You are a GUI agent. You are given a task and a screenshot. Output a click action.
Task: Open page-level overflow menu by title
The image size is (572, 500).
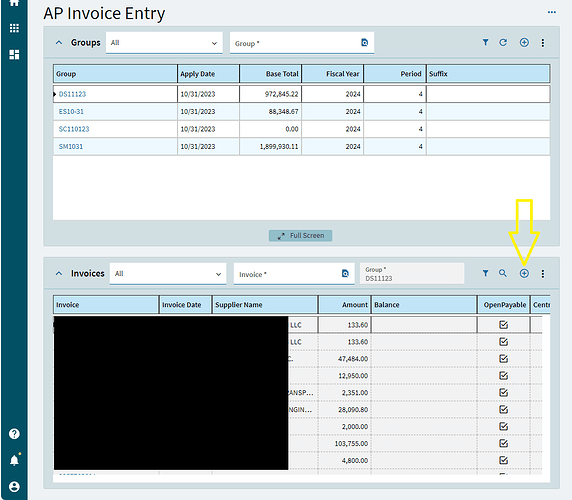click(x=552, y=12)
